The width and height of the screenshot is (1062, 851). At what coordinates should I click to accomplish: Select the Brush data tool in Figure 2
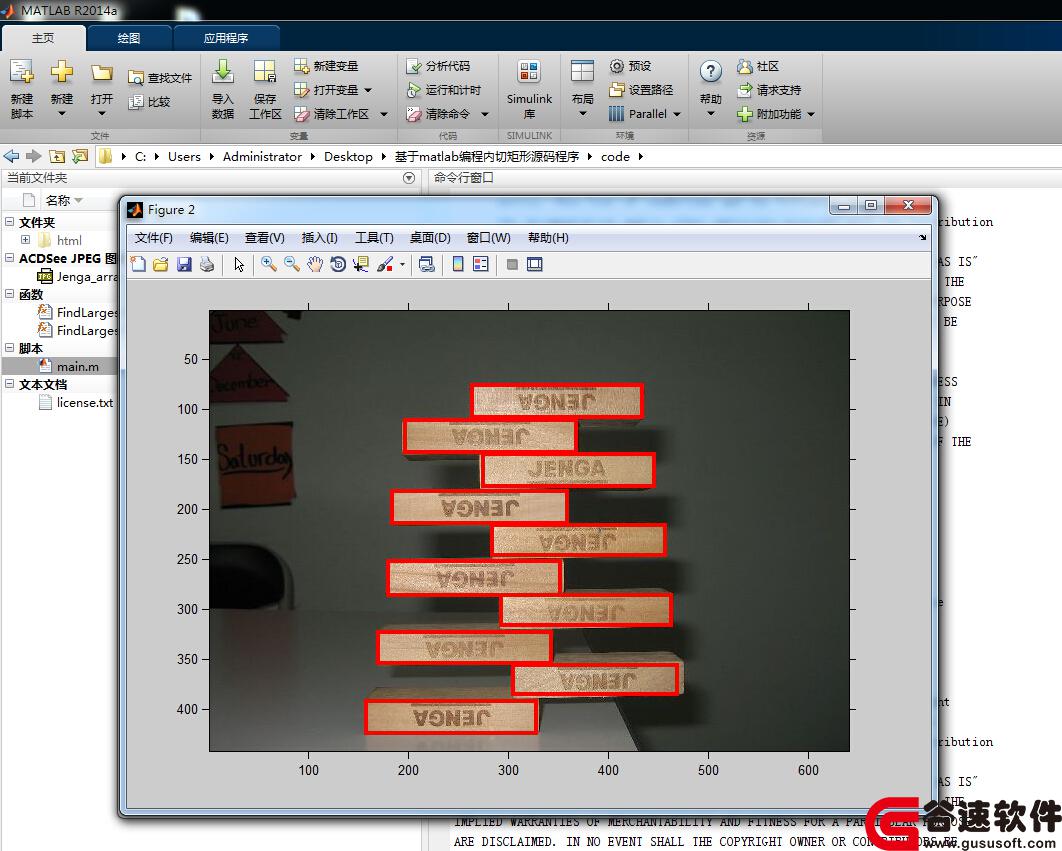385,264
